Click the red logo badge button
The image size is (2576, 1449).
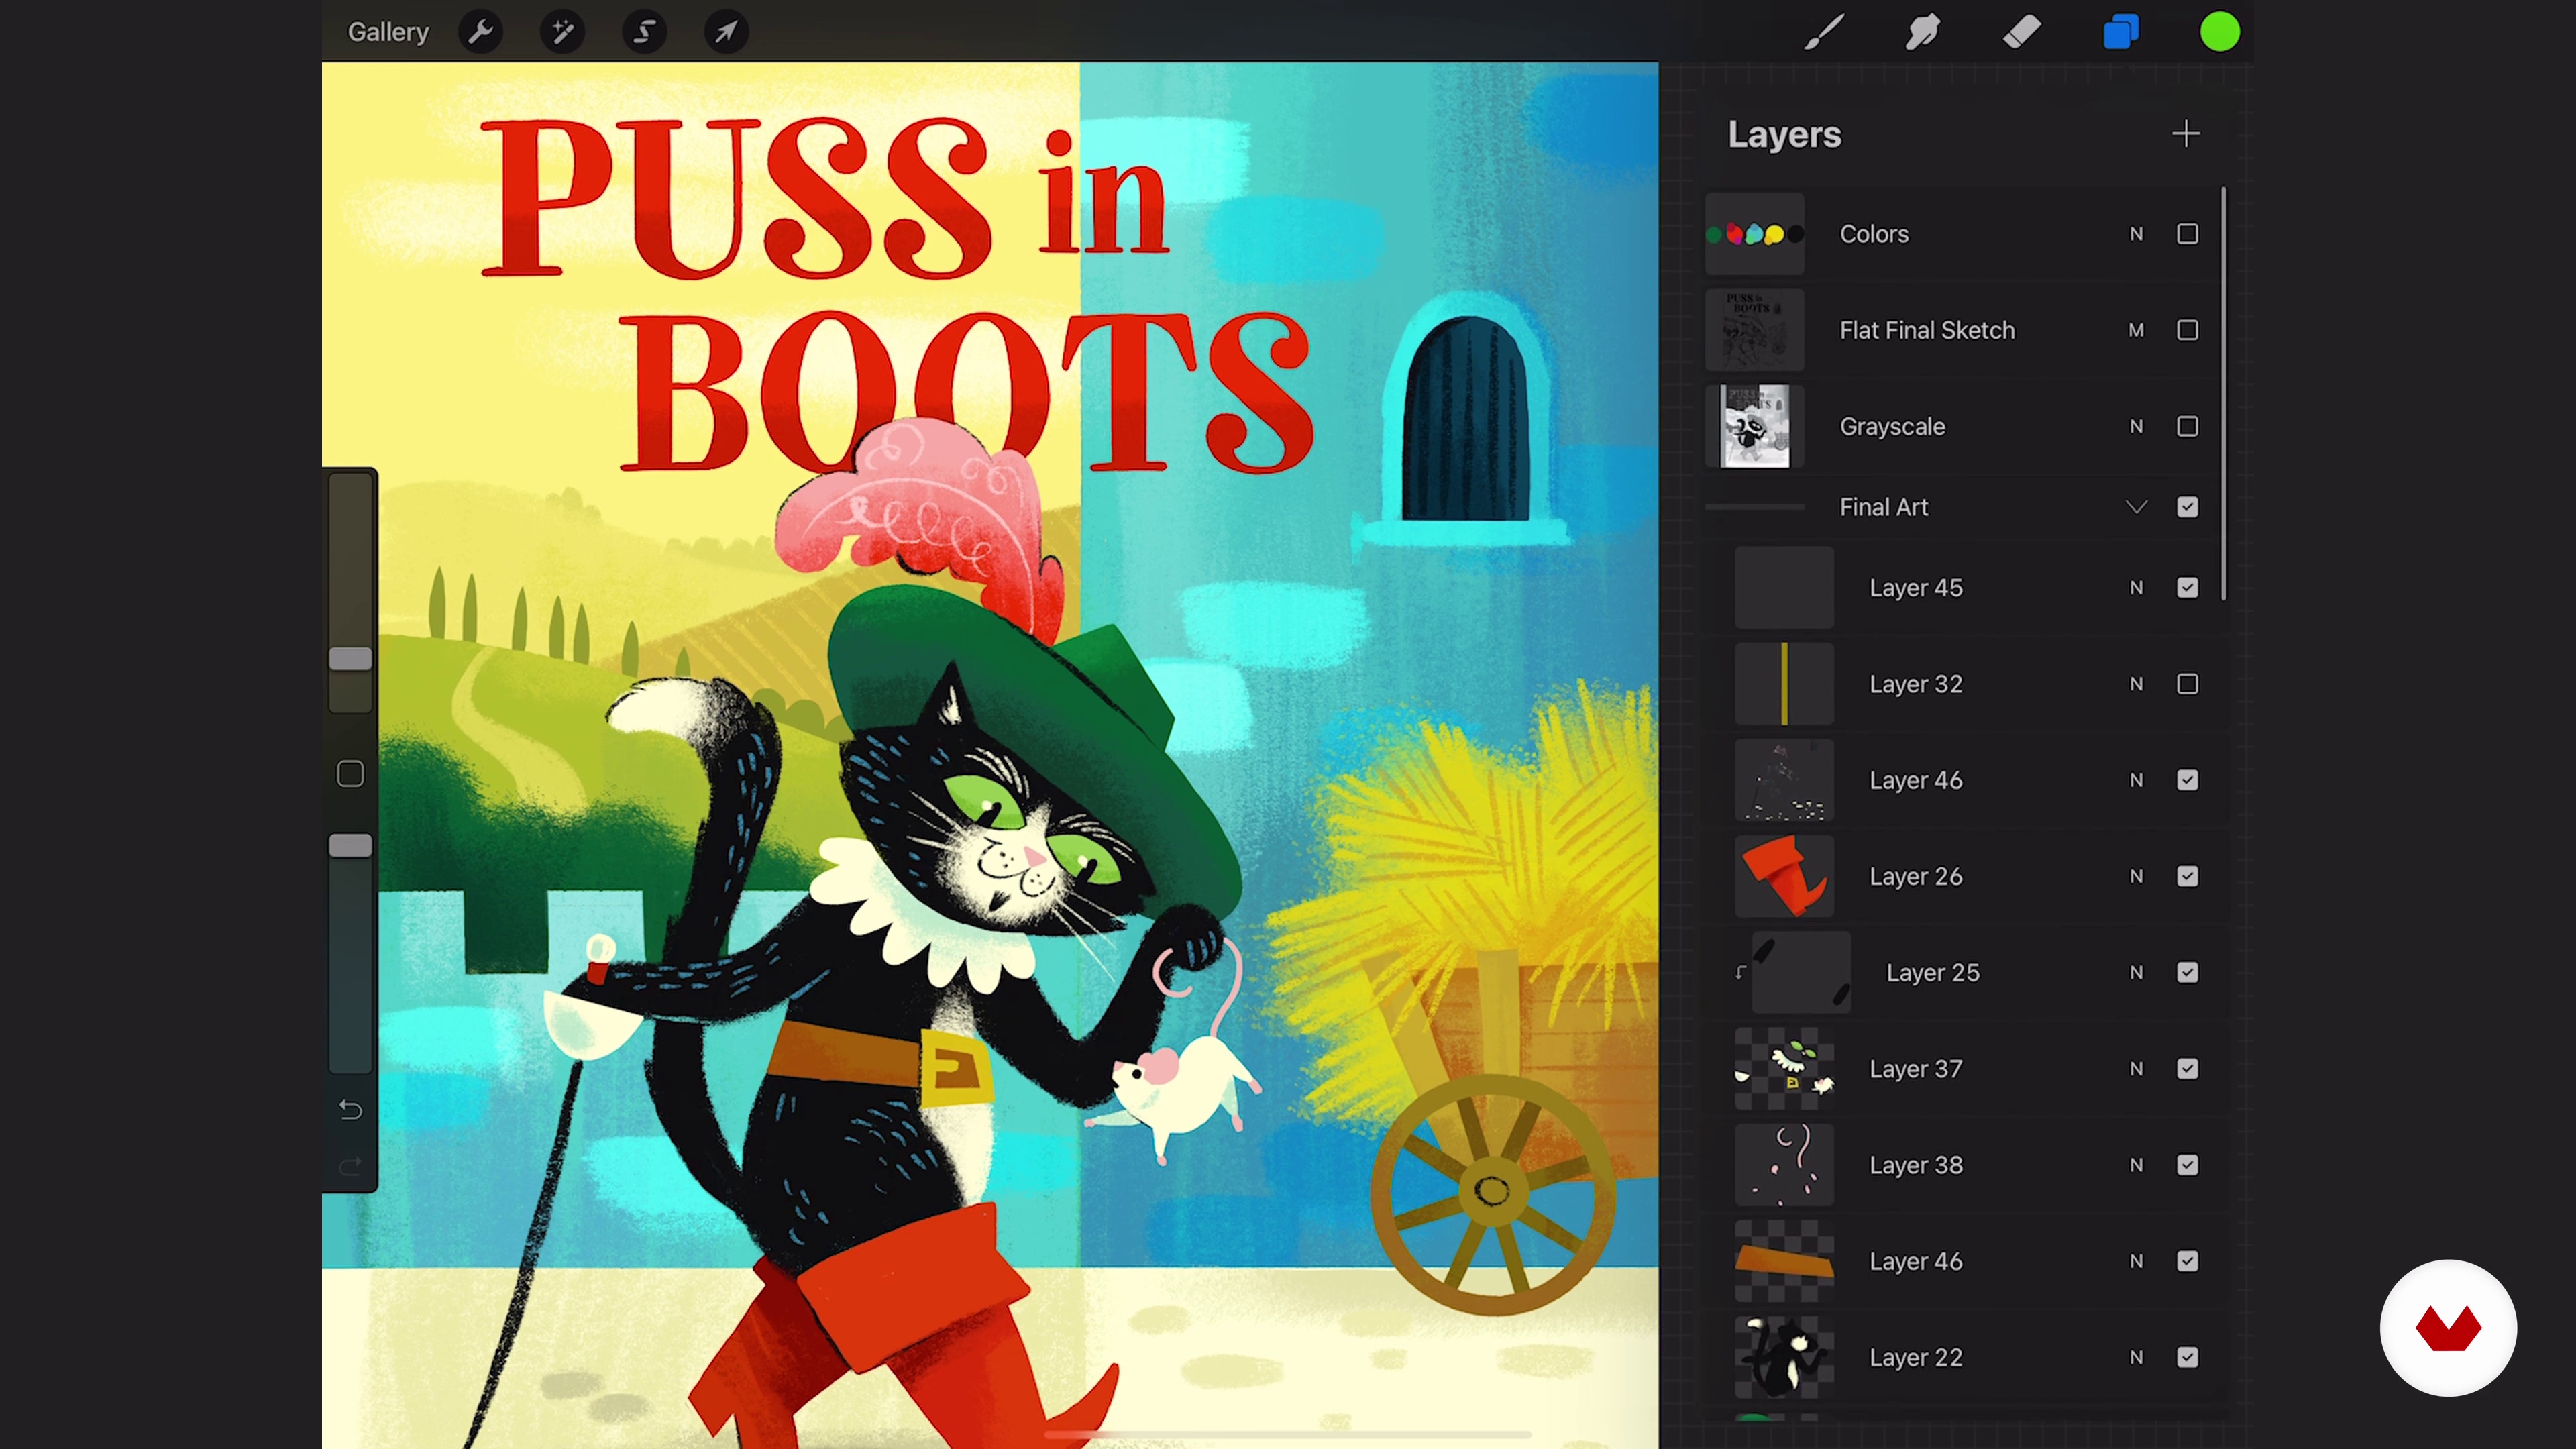pyautogui.click(x=2448, y=1328)
